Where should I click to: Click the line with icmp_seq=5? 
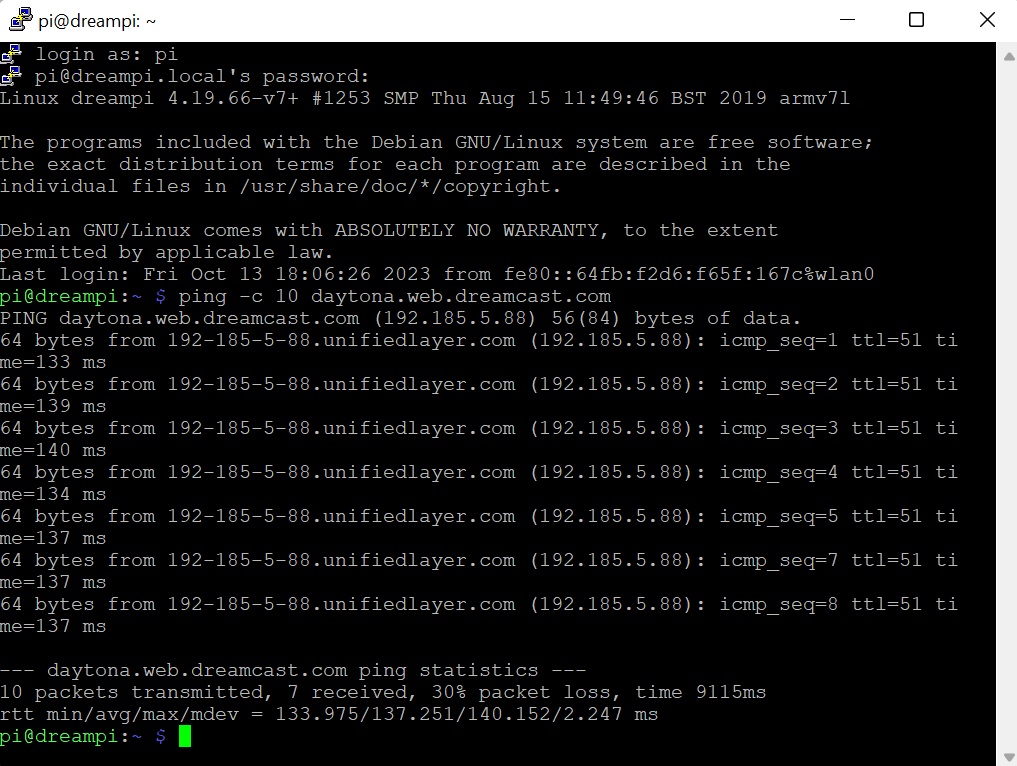(479, 517)
